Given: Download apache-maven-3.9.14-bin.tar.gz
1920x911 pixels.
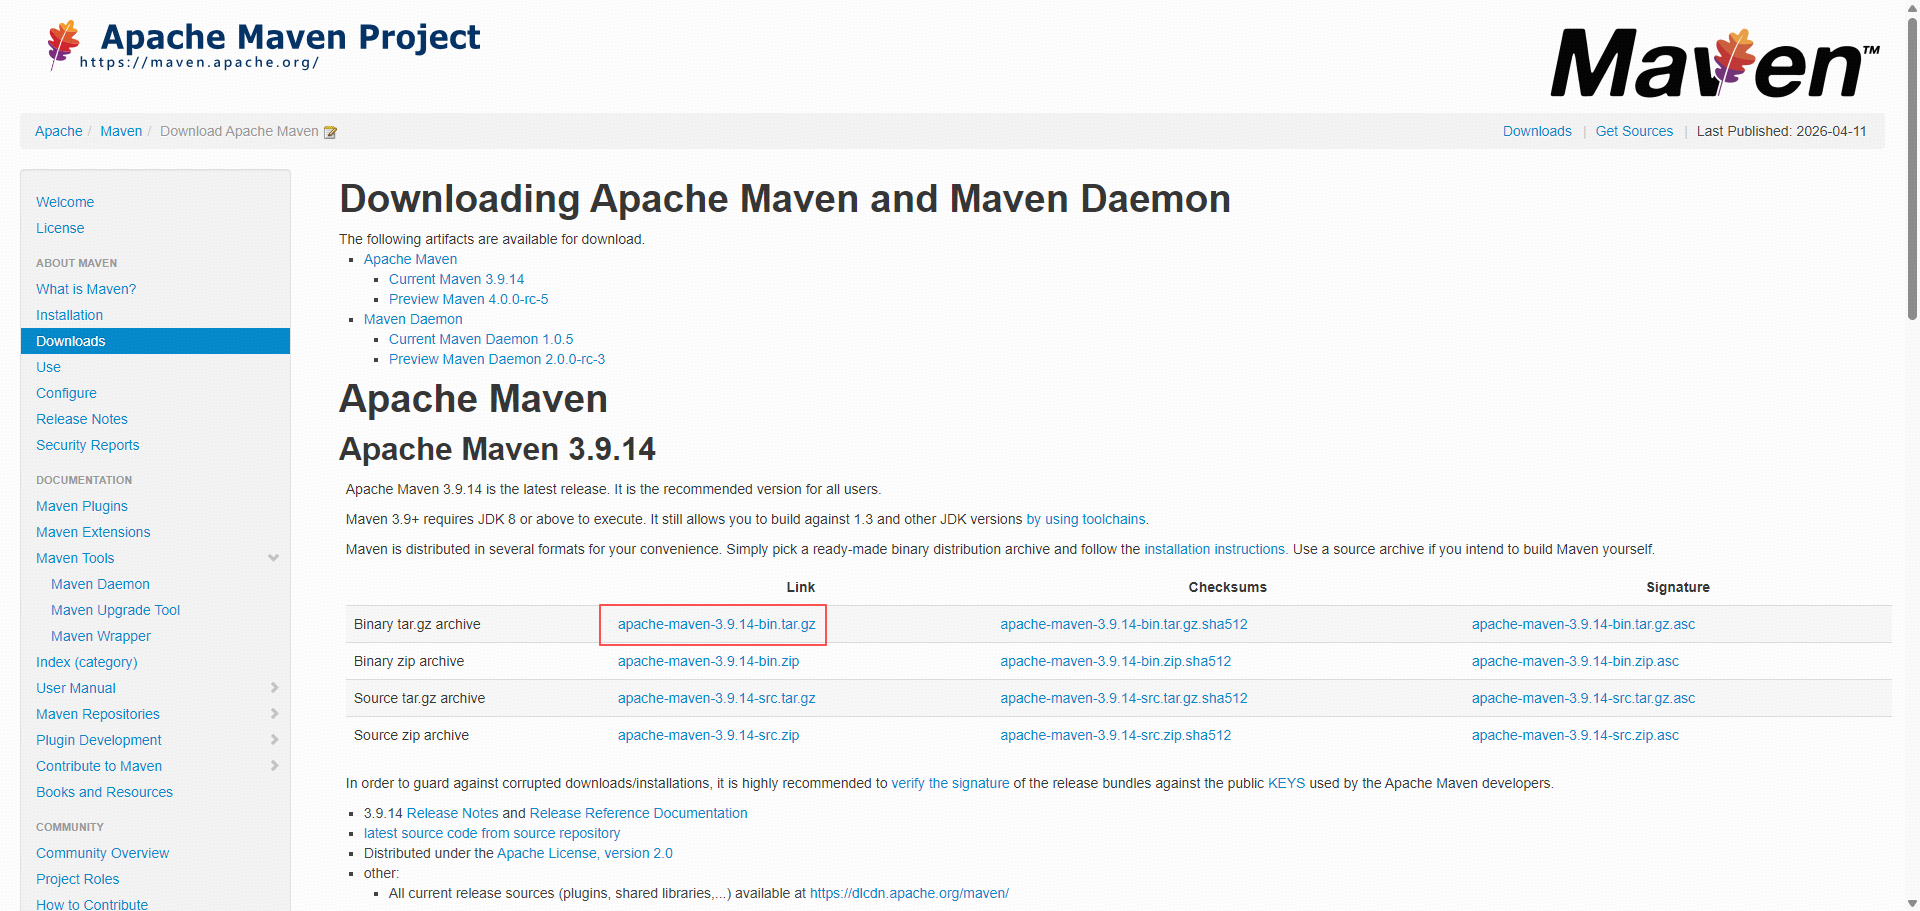Looking at the screenshot, I should [x=717, y=624].
